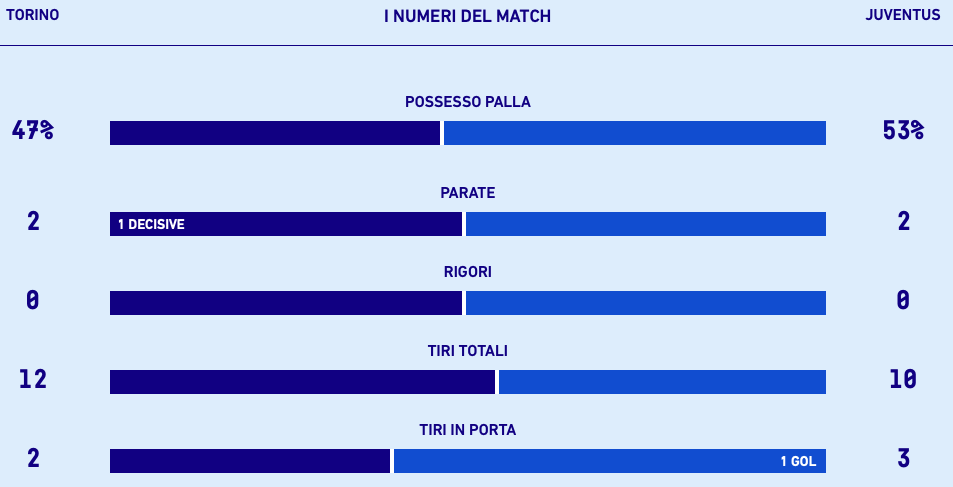Image resolution: width=953 pixels, height=487 pixels.
Task: Select the 53% possession value
Action: [903, 130]
